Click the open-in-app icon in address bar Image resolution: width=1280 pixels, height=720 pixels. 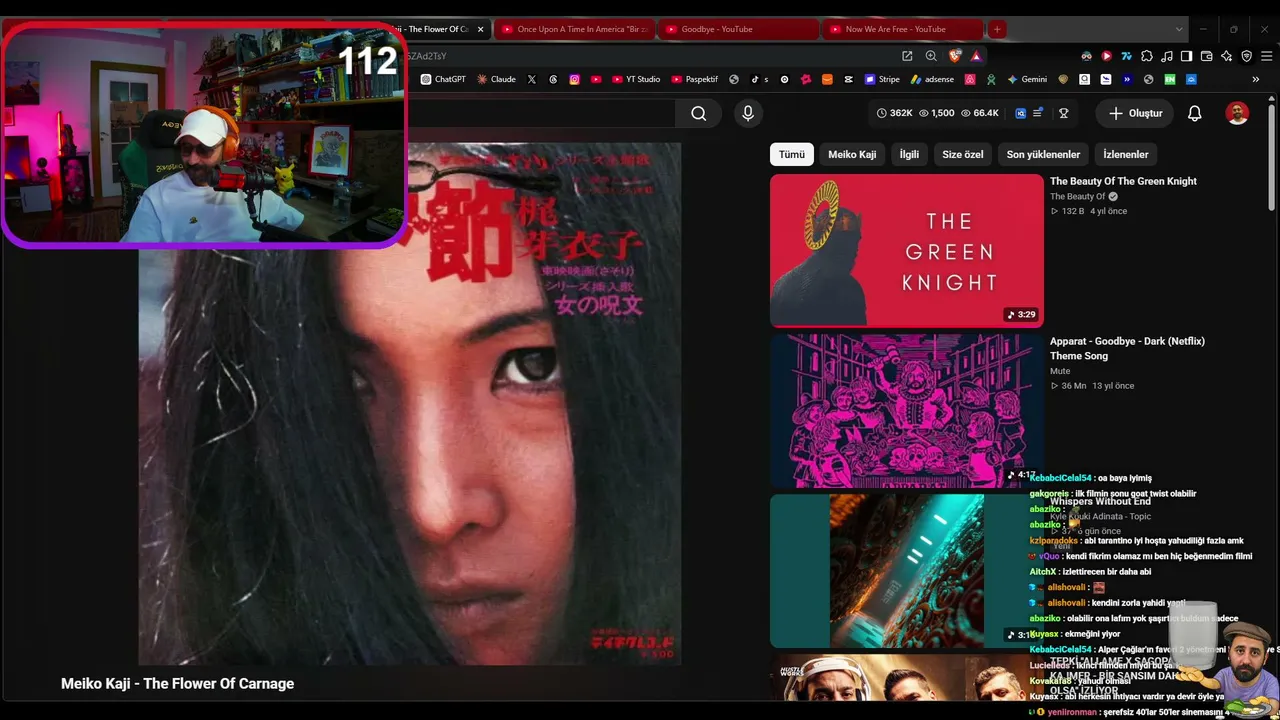tap(907, 56)
